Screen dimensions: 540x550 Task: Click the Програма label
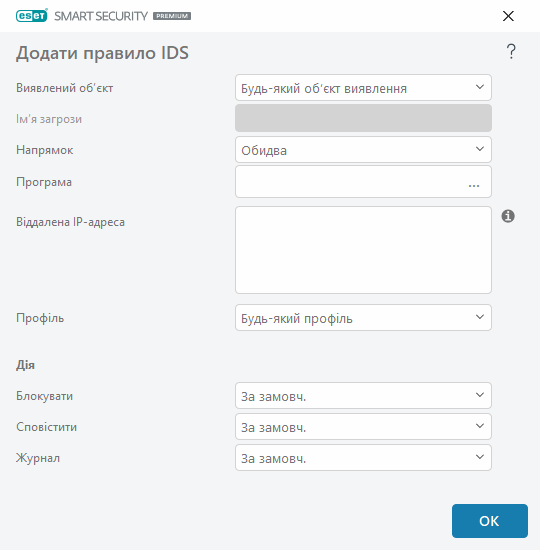click(x=44, y=182)
